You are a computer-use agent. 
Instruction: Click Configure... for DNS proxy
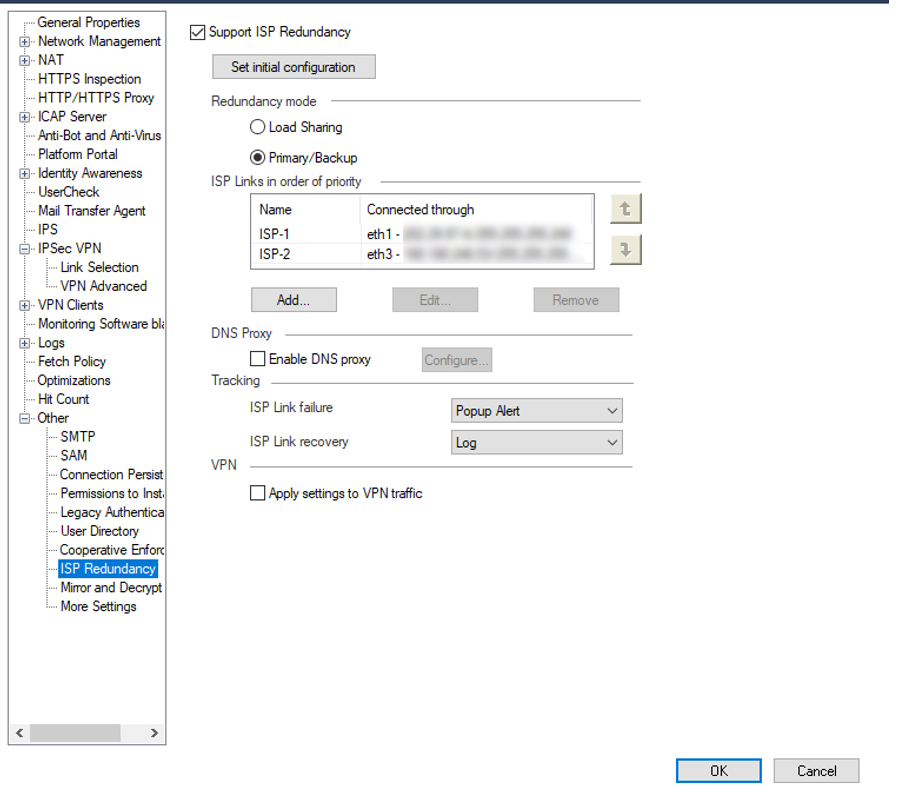tap(456, 360)
